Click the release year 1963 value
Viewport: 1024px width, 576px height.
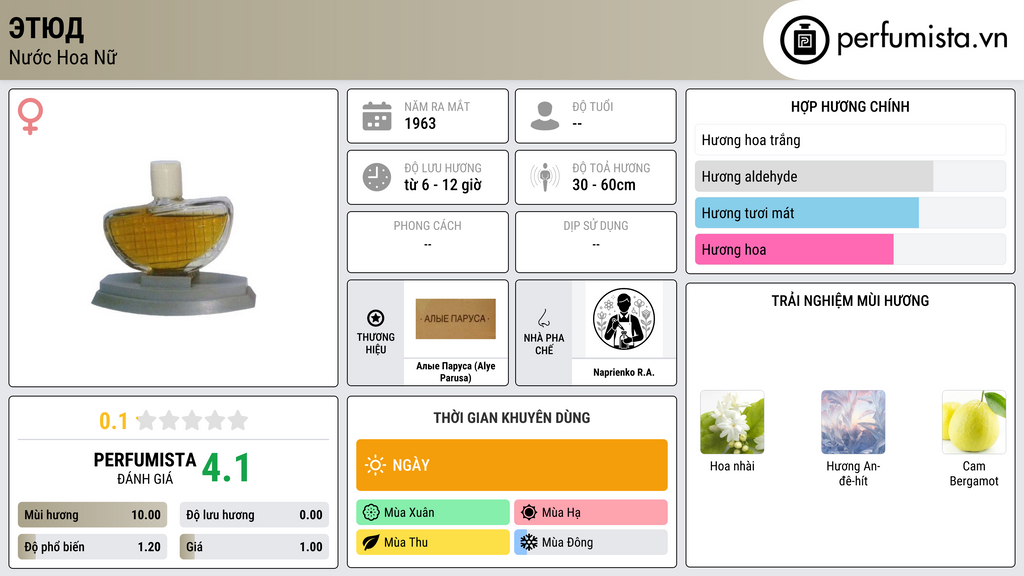[x=420, y=123]
